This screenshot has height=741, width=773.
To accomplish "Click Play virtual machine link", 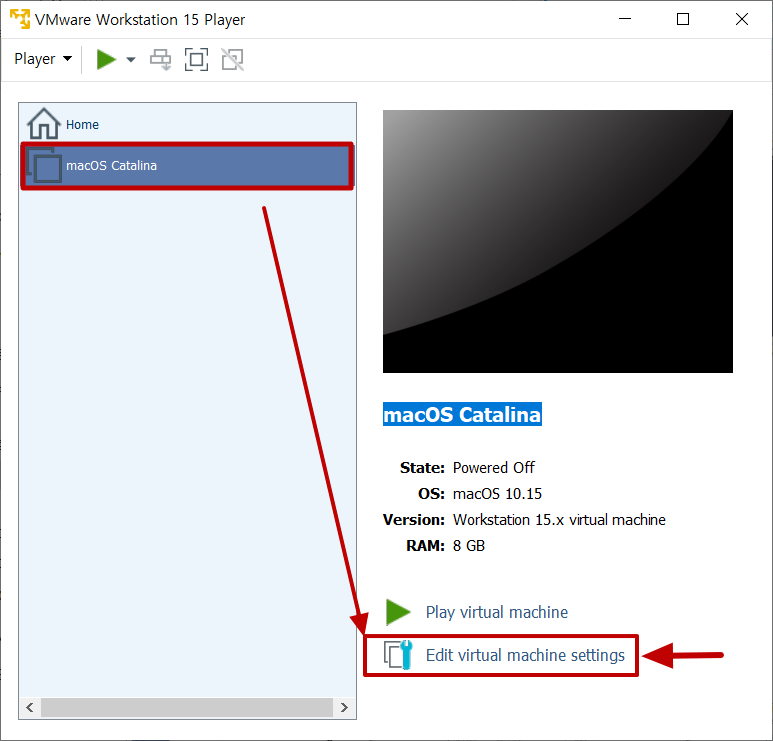I will click(496, 612).
